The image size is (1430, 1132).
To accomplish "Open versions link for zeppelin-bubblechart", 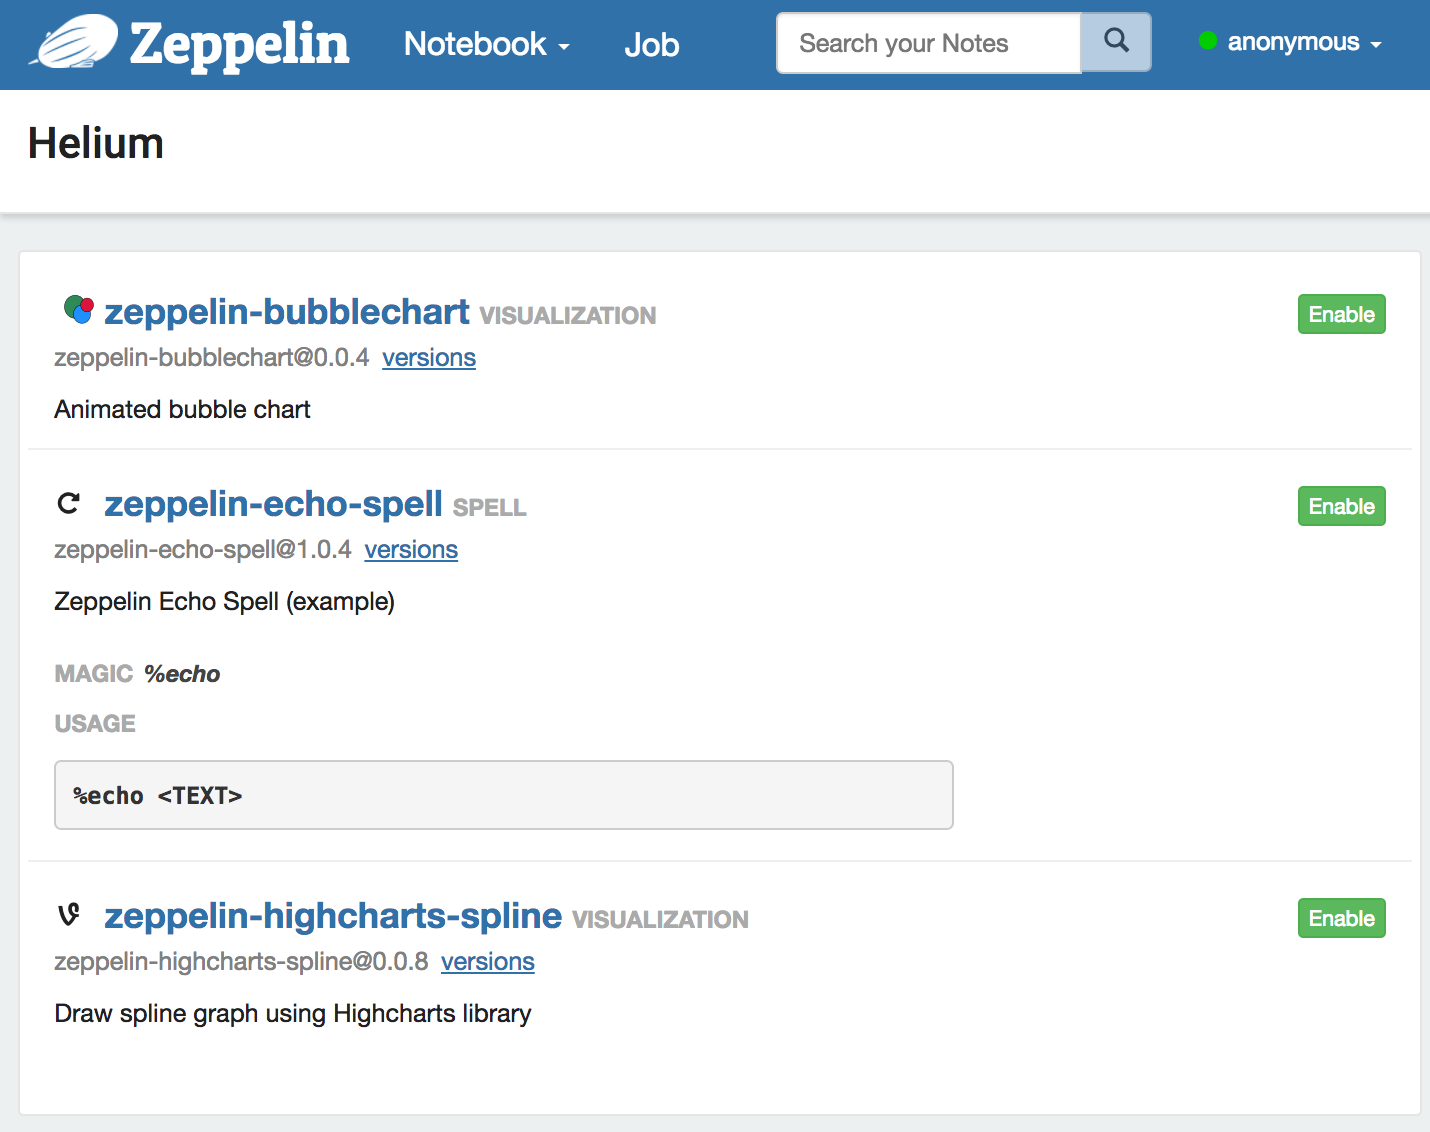I will pyautogui.click(x=428, y=358).
